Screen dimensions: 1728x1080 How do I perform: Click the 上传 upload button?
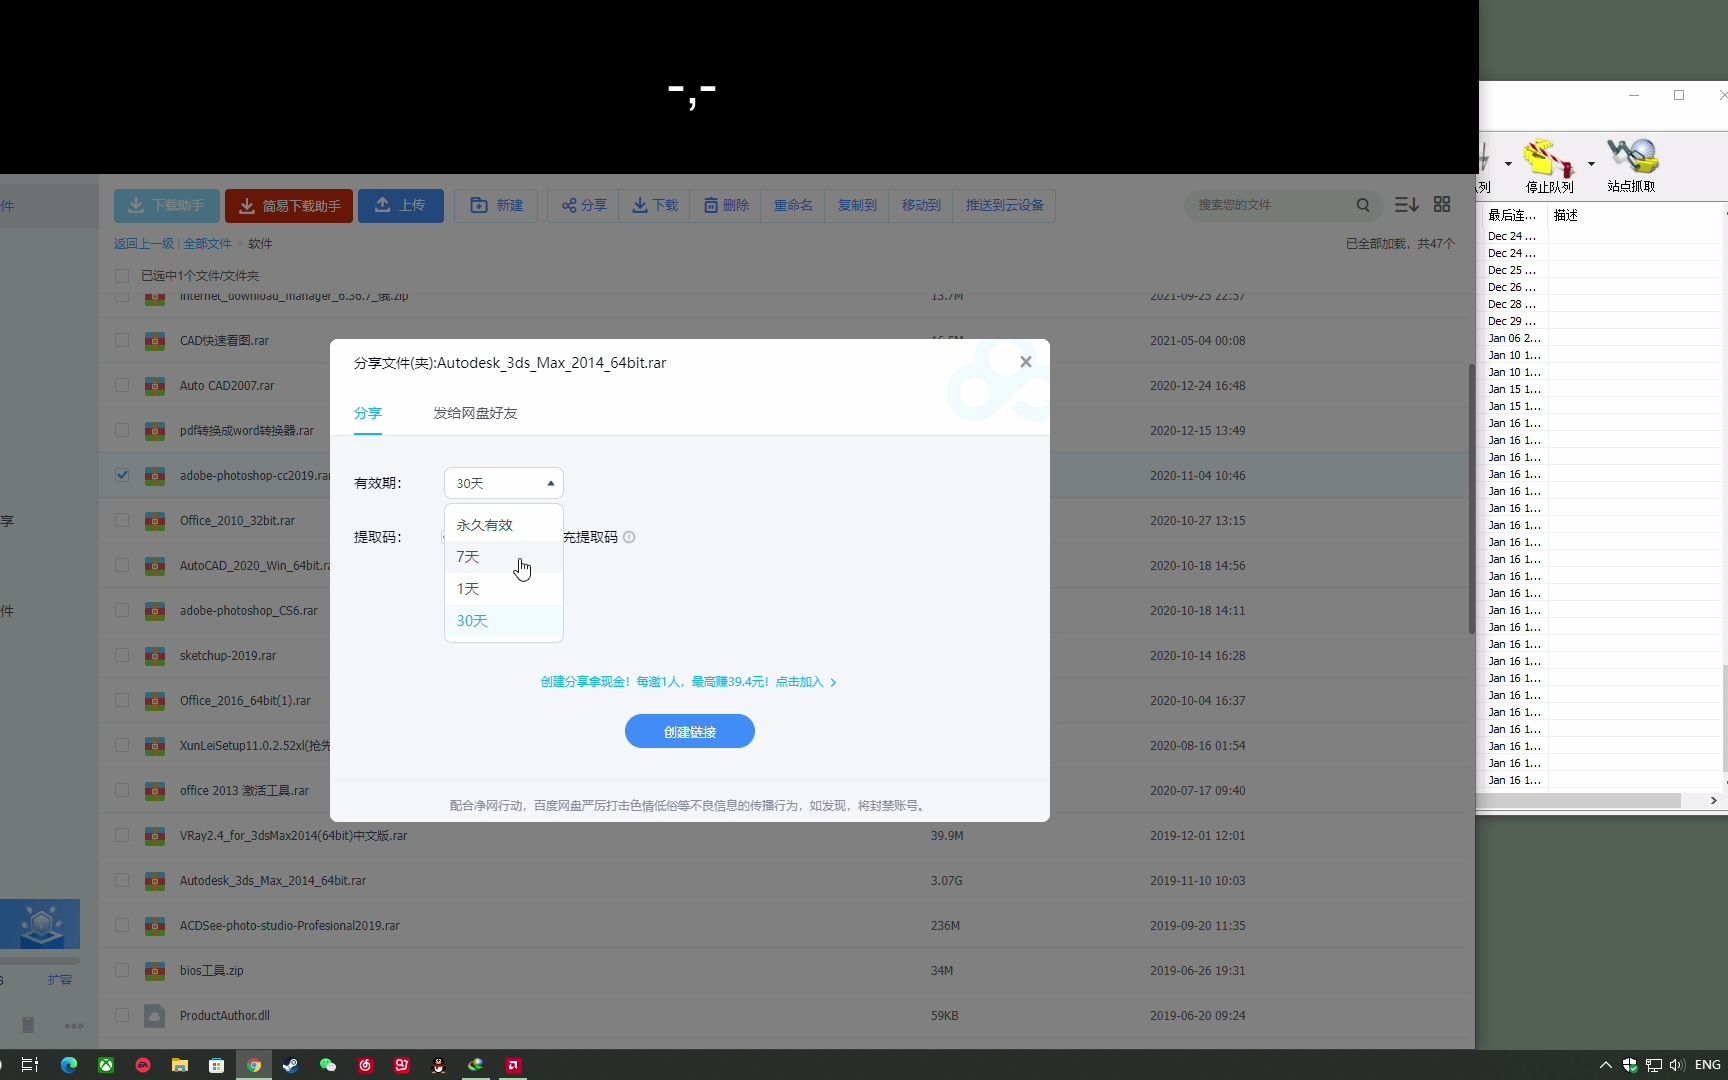(x=400, y=206)
